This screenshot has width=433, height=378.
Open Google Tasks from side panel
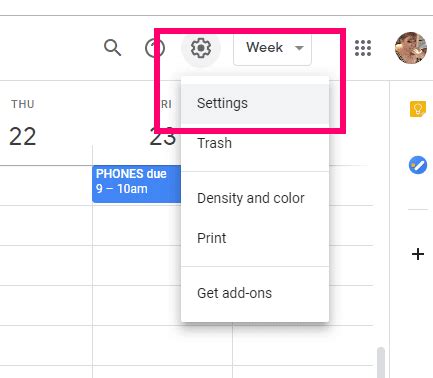click(x=418, y=165)
